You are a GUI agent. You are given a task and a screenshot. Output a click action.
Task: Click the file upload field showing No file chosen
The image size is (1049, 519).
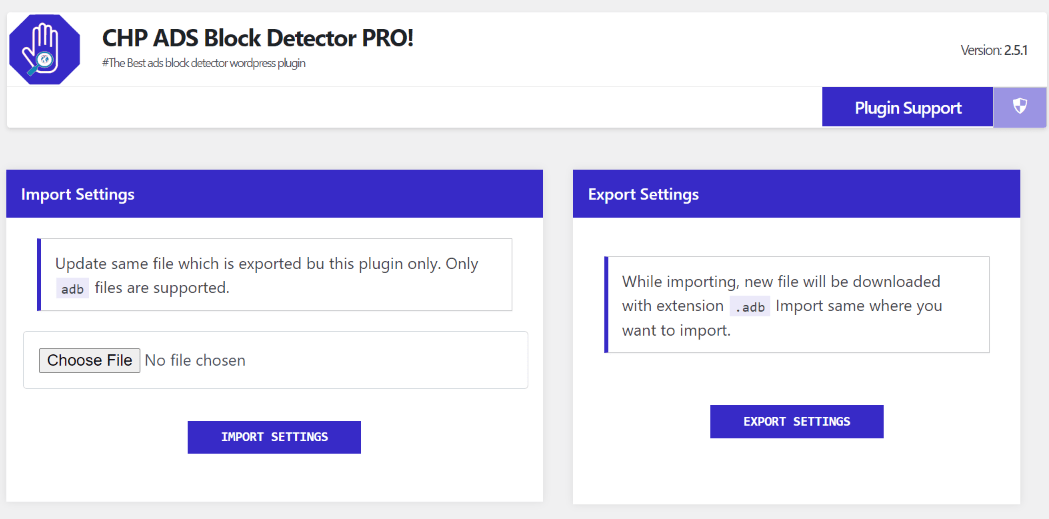coord(276,360)
